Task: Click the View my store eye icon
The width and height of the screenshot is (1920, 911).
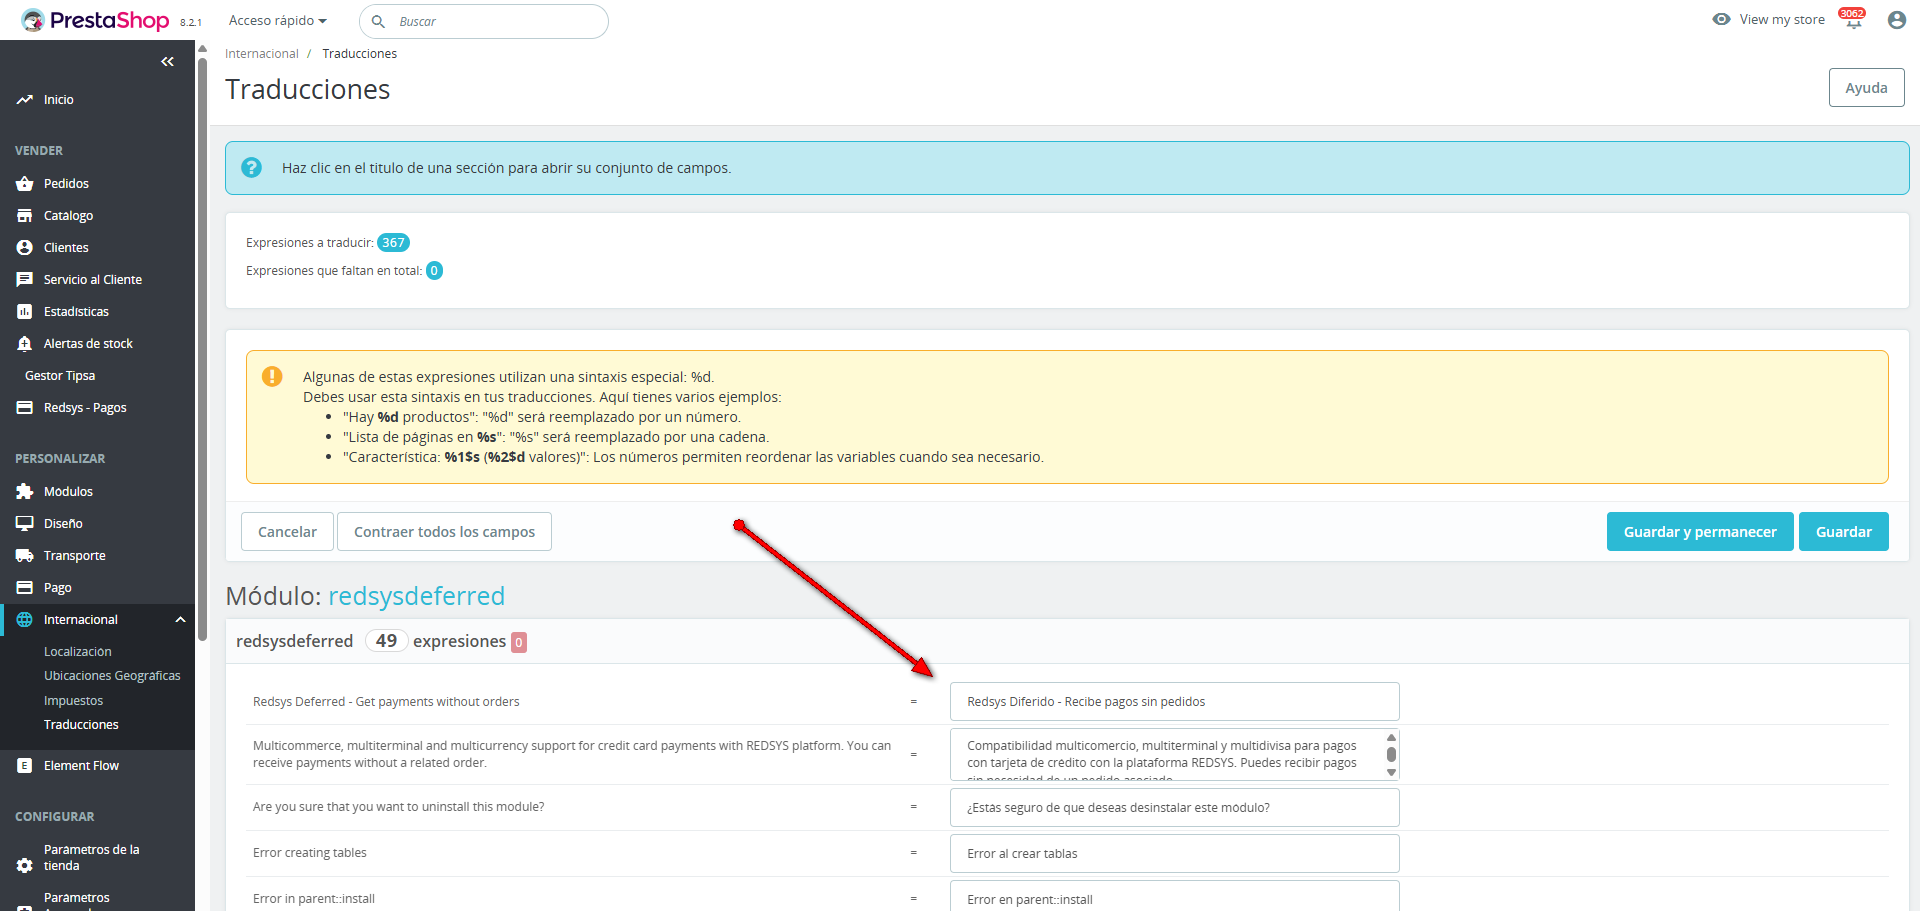Action: click(1721, 19)
